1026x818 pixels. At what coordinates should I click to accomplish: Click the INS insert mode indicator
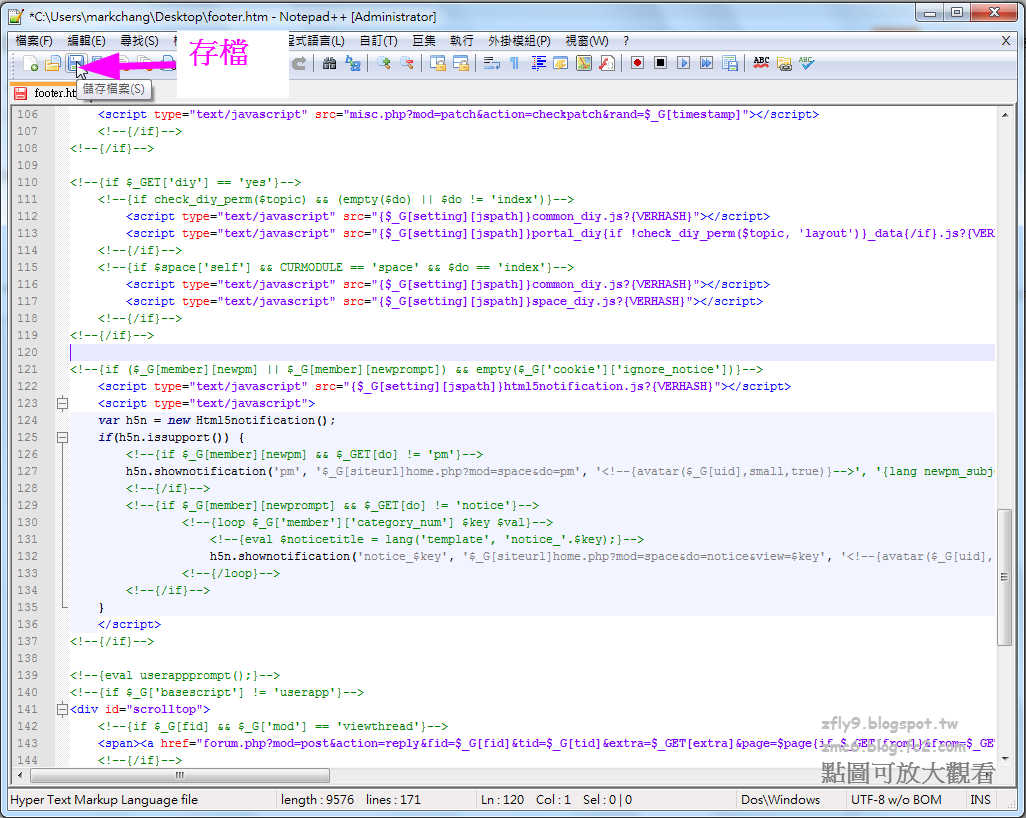coord(980,800)
